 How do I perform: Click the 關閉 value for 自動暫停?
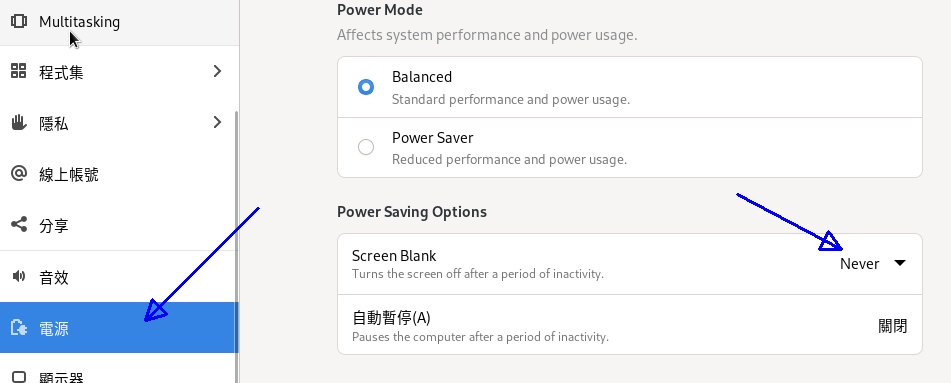coord(892,326)
